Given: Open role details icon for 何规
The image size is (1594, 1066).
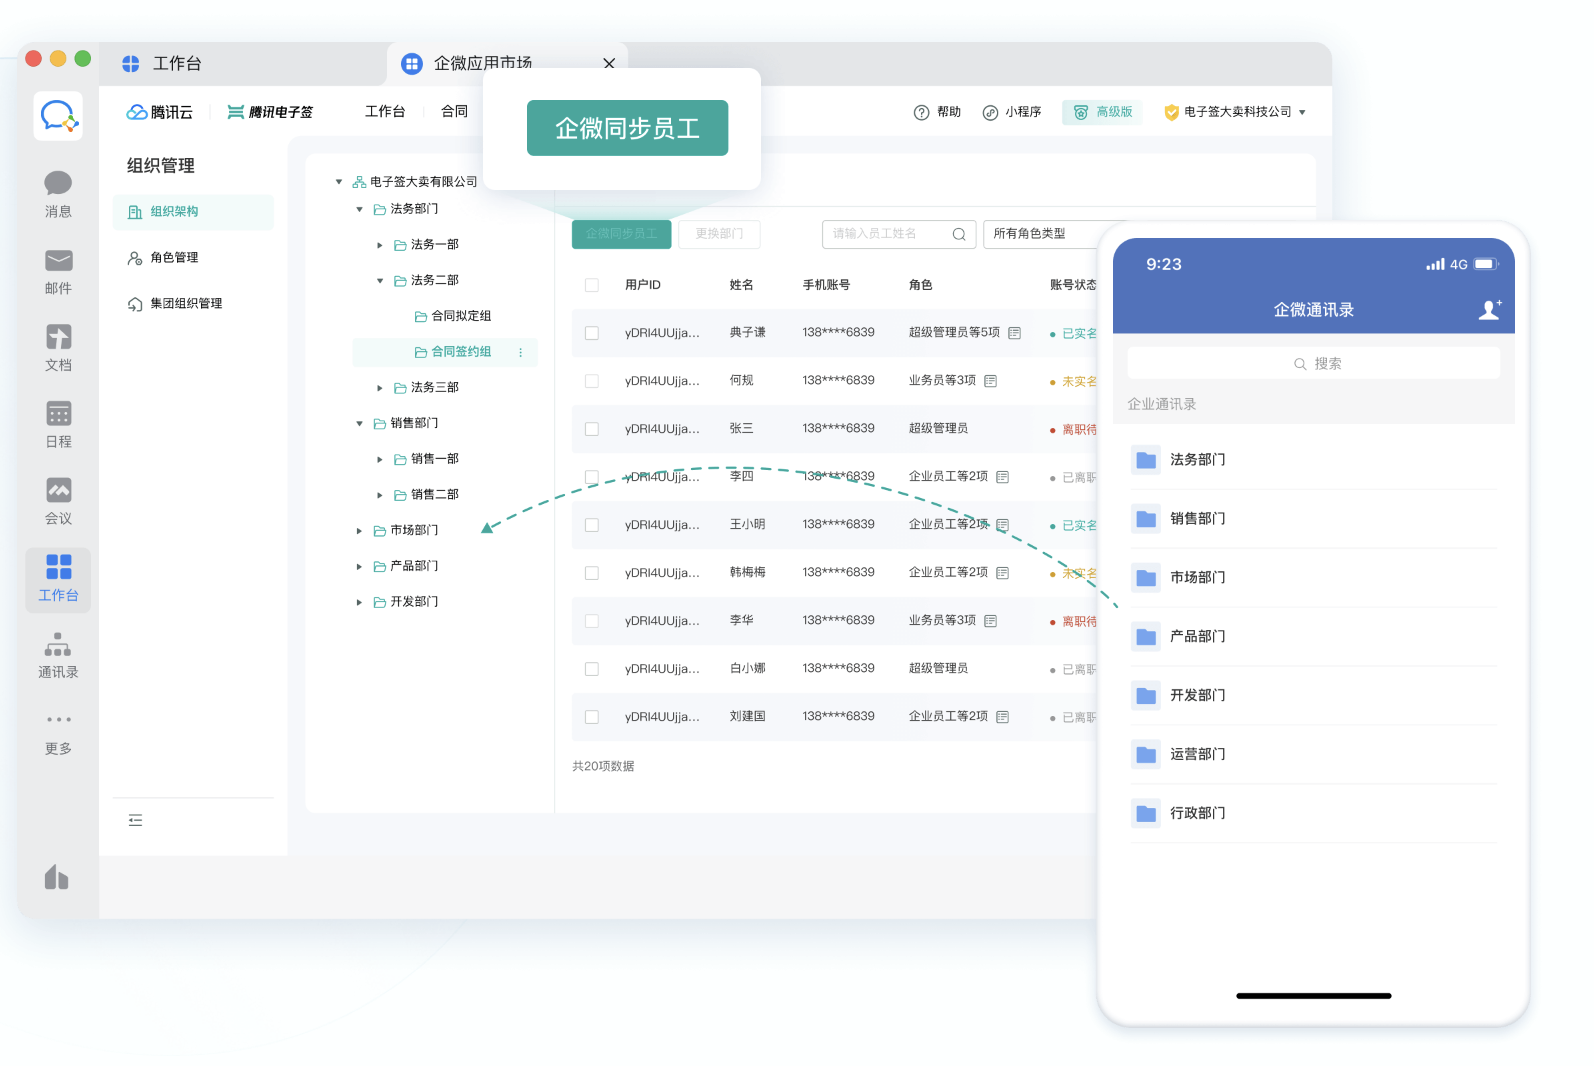Looking at the screenshot, I should [990, 381].
